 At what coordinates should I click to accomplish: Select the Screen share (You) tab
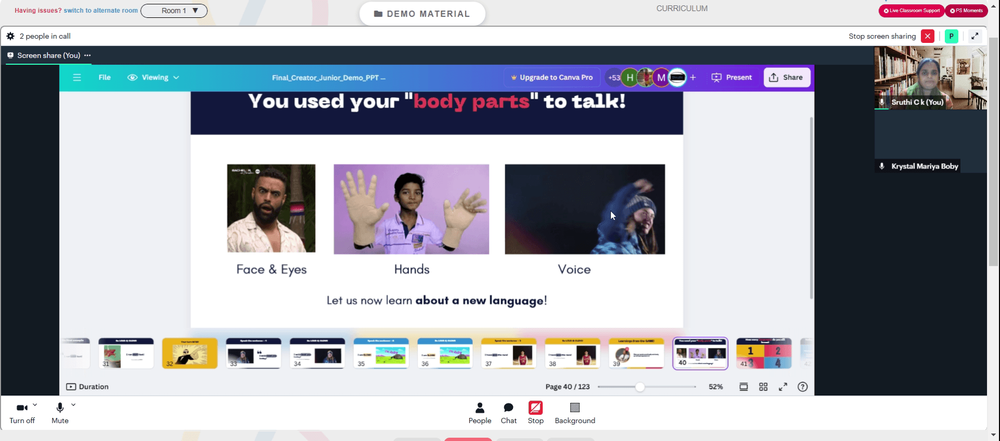pos(48,56)
